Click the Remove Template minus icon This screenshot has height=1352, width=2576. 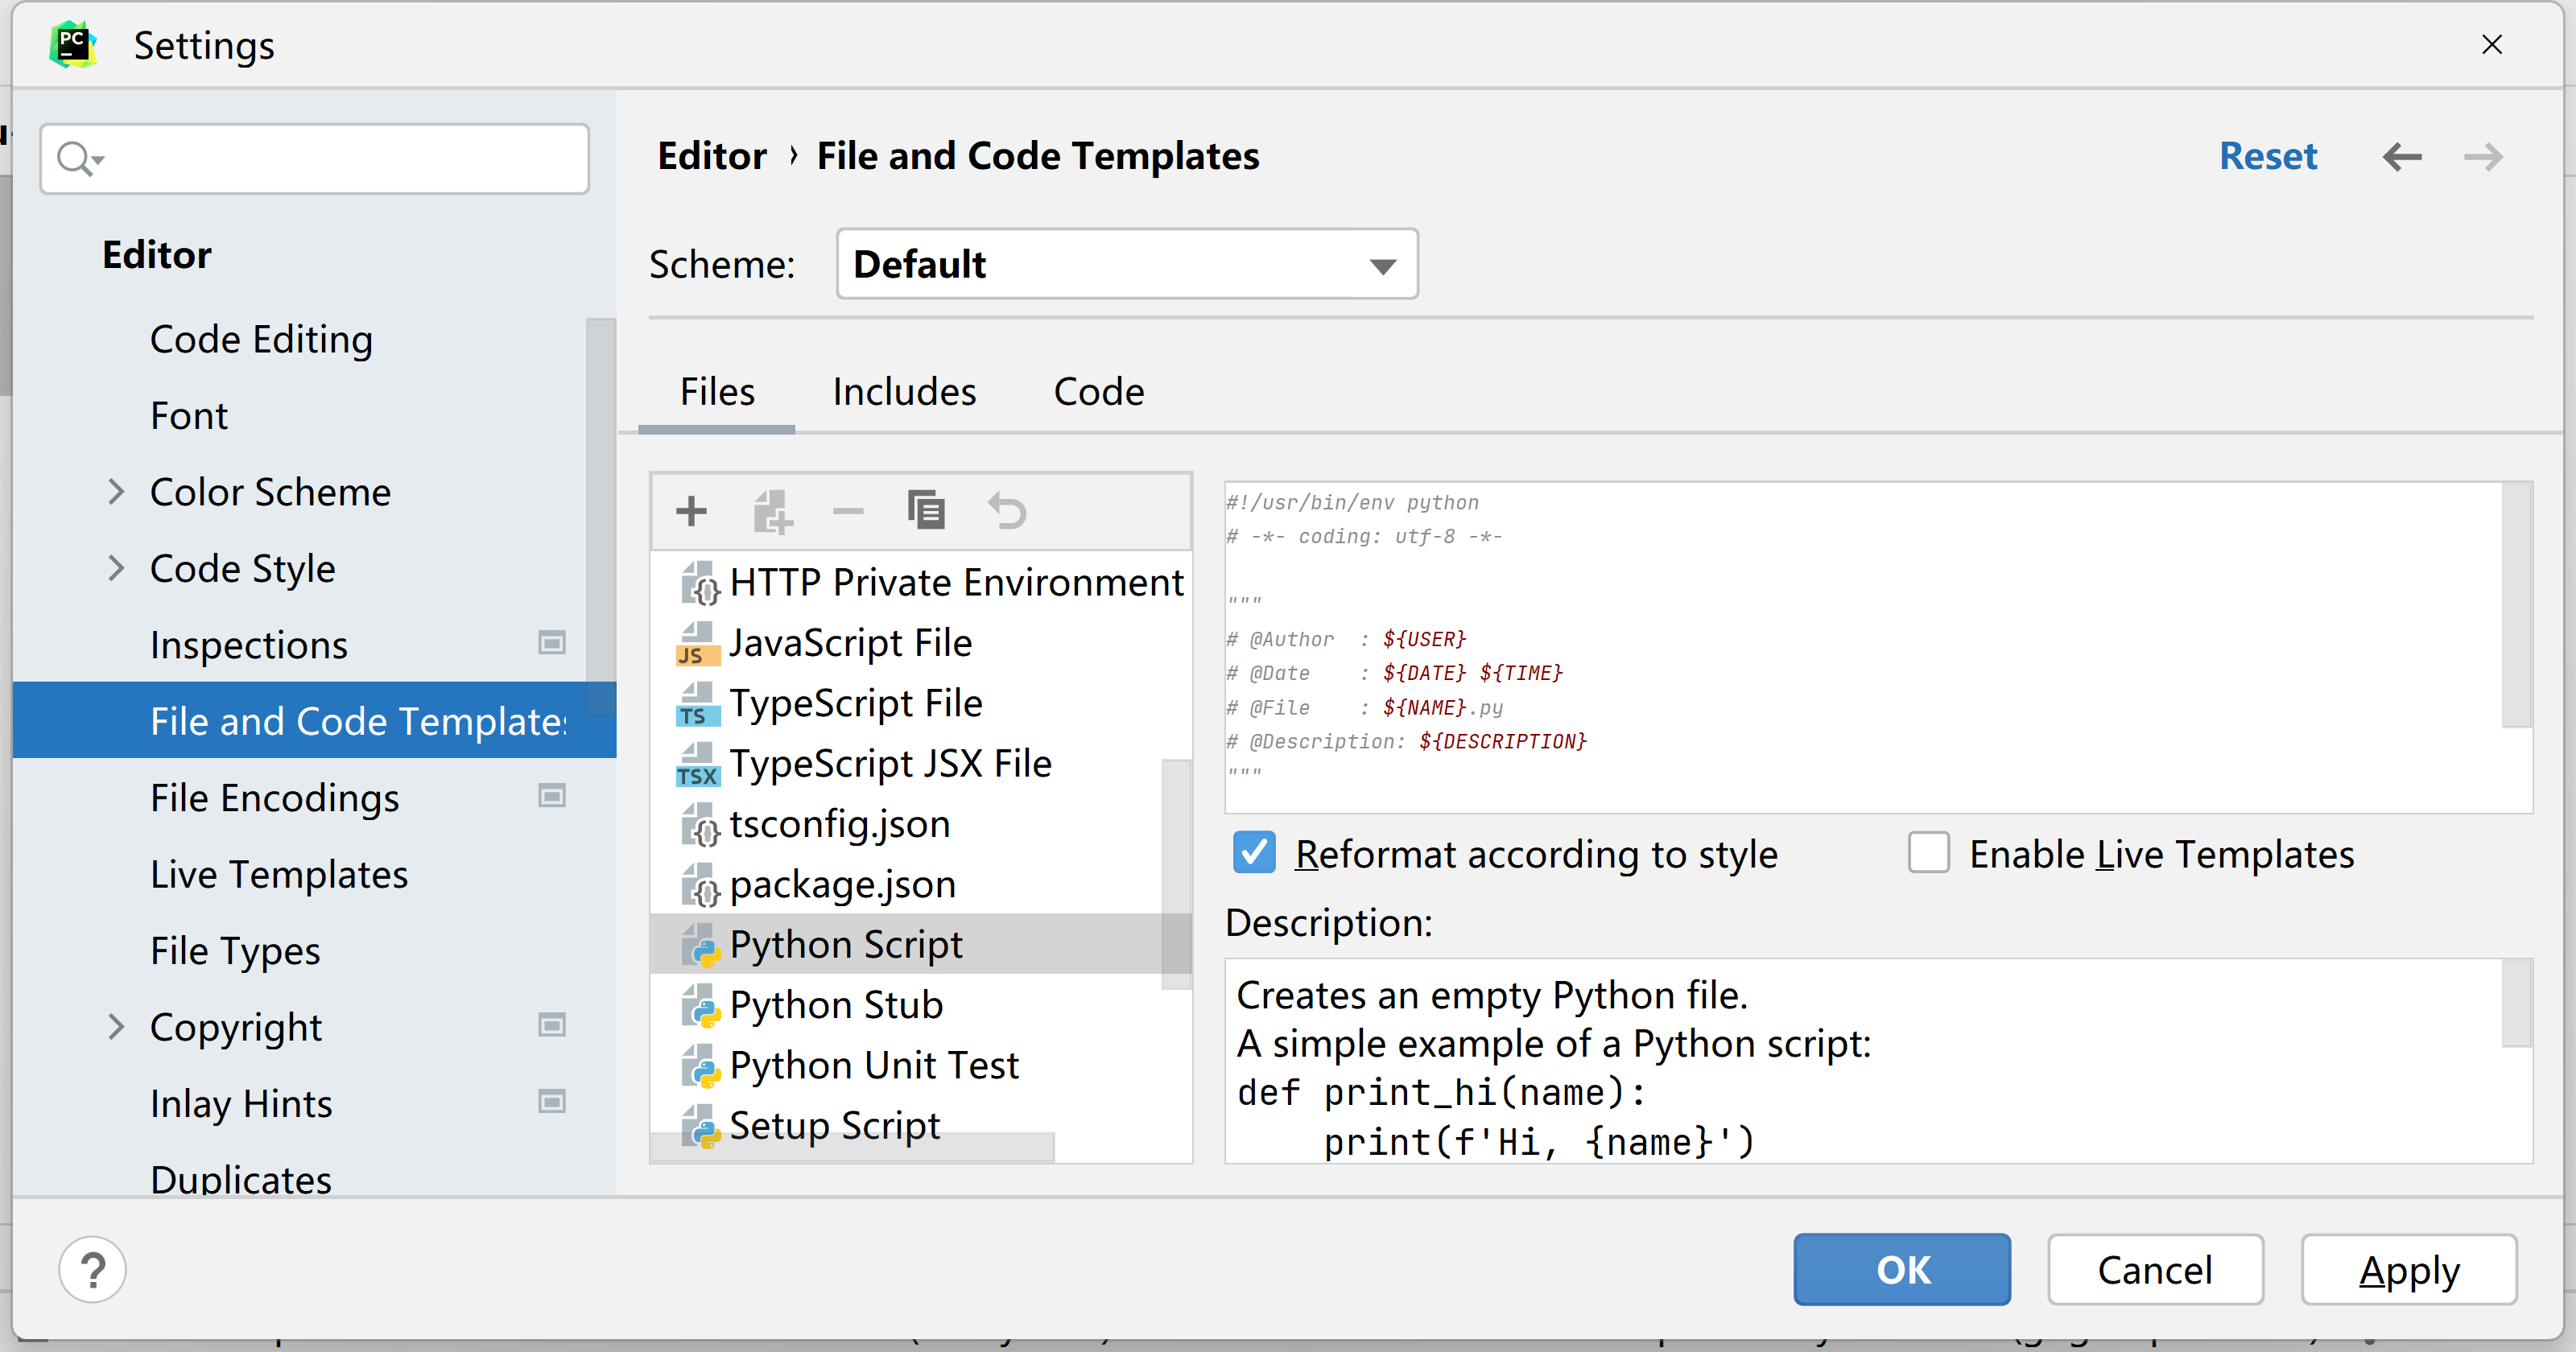point(847,511)
